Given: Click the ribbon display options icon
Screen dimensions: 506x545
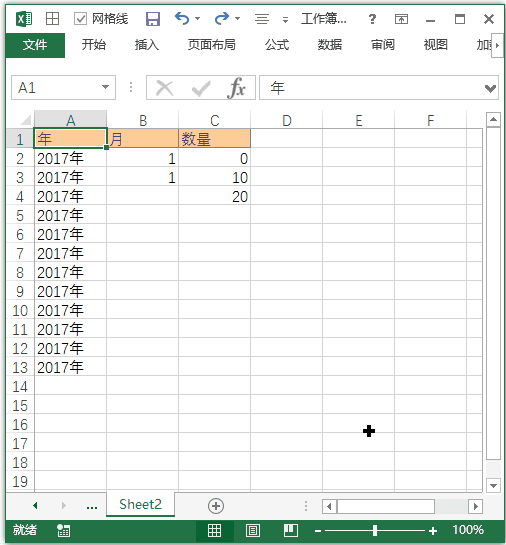Looking at the screenshot, I should [401, 19].
